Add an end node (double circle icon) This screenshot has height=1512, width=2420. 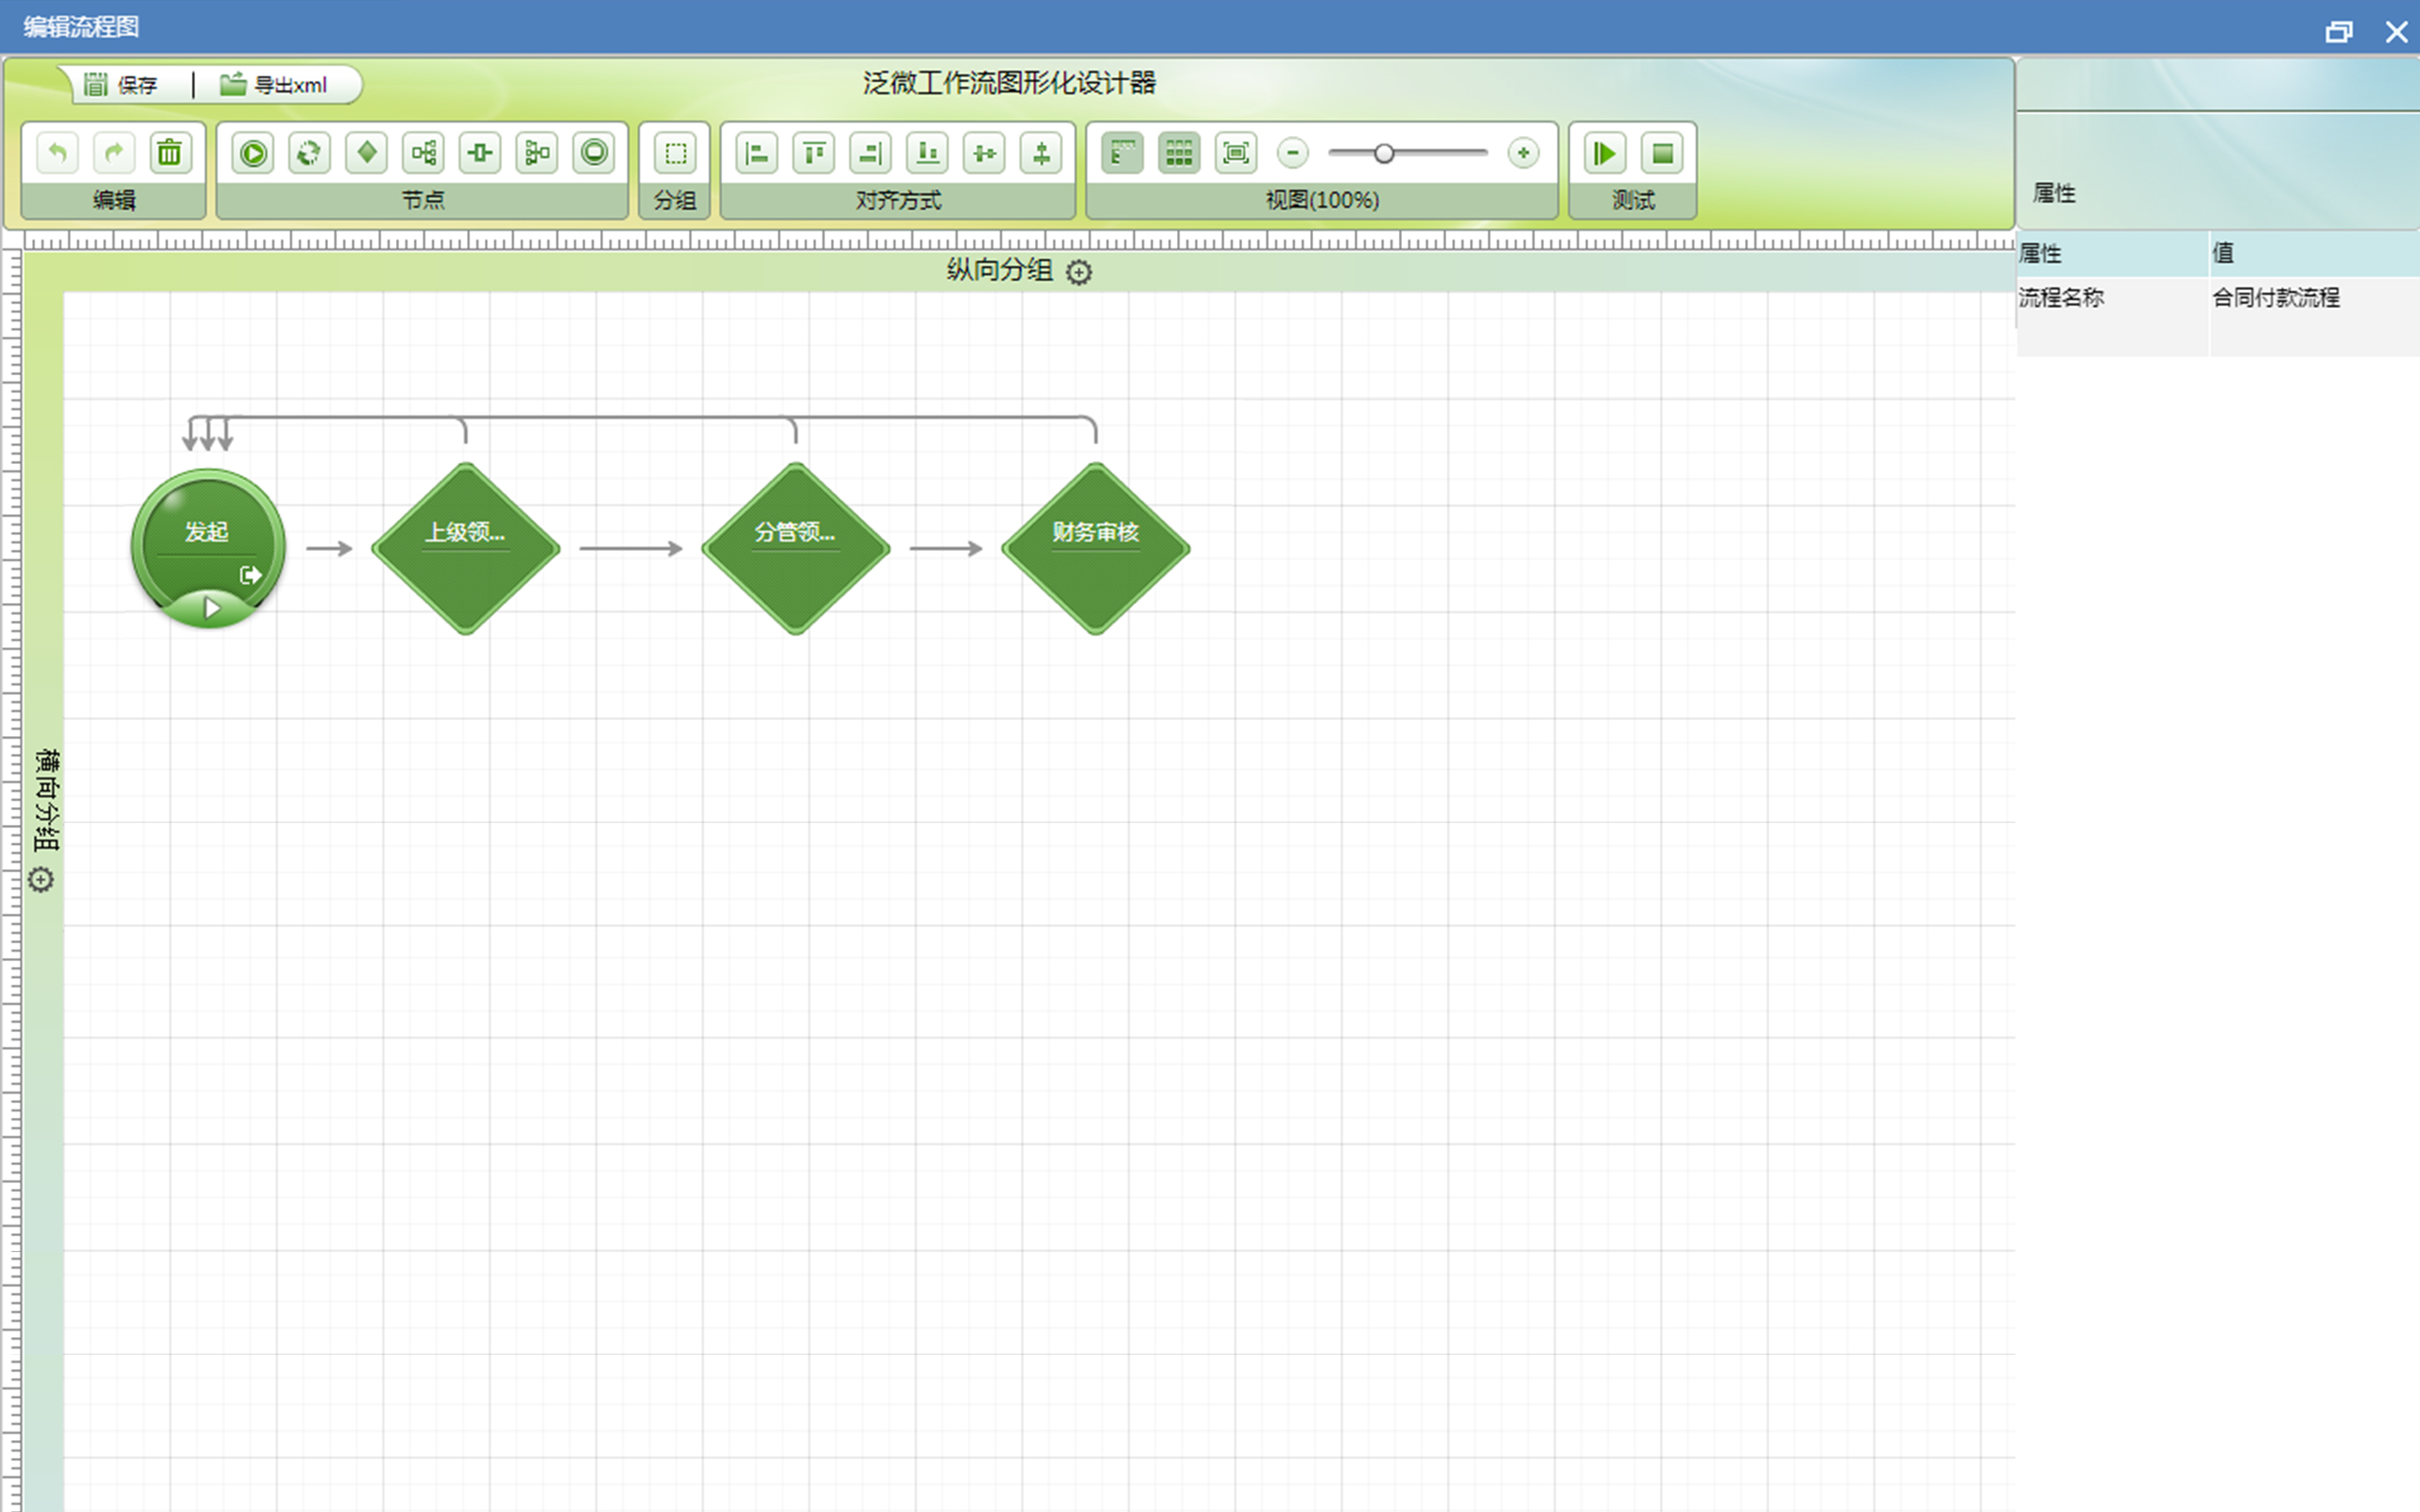point(594,153)
